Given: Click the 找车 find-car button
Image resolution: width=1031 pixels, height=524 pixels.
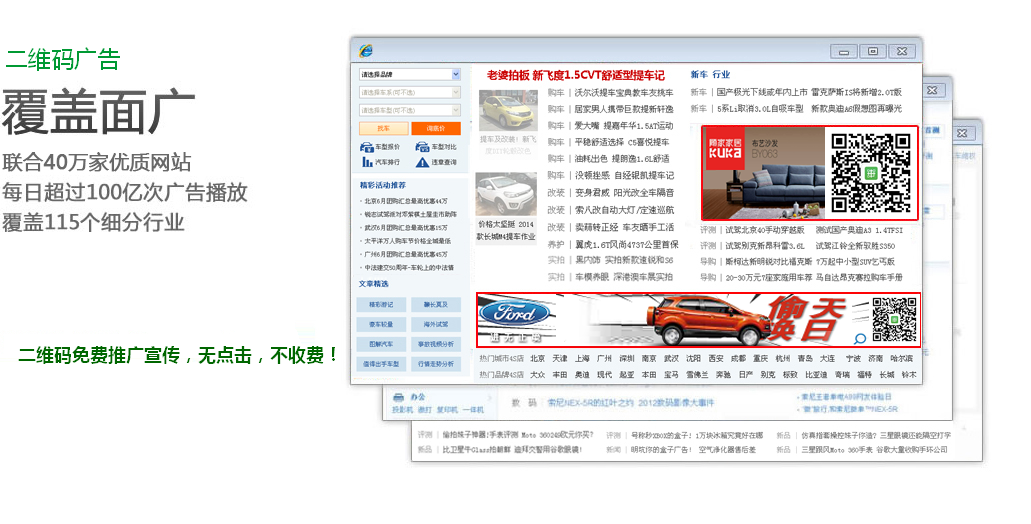Looking at the screenshot, I should pyautogui.click(x=383, y=128).
